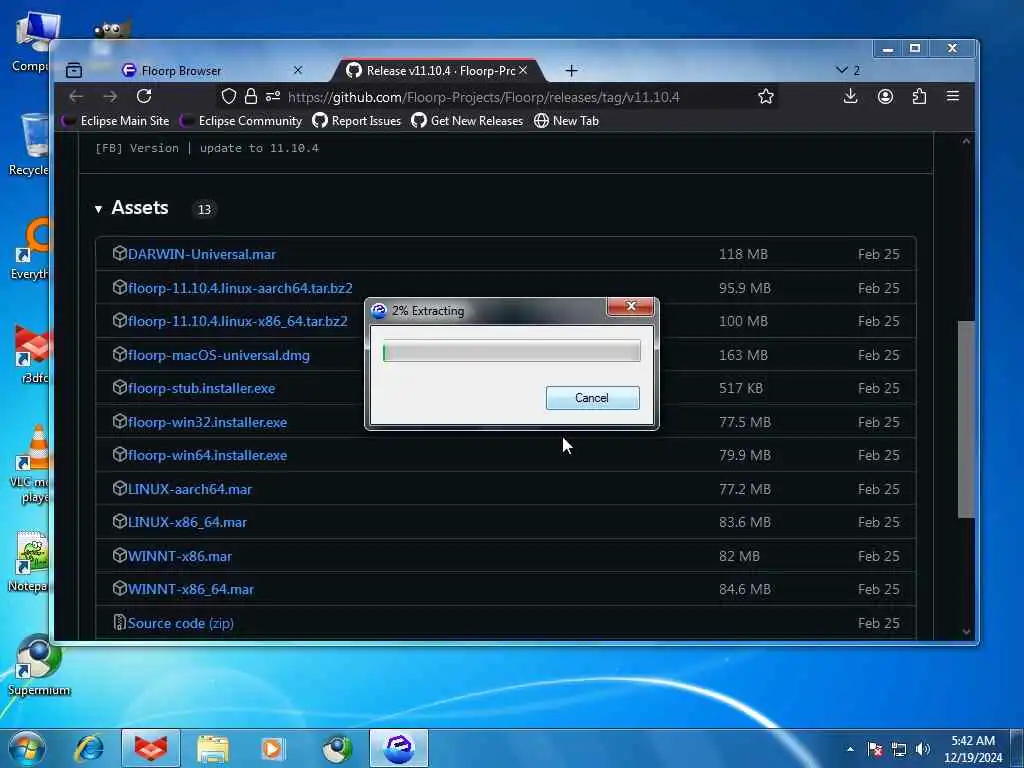Open the Downloads panel
The image size is (1024, 768).
[x=850, y=97]
